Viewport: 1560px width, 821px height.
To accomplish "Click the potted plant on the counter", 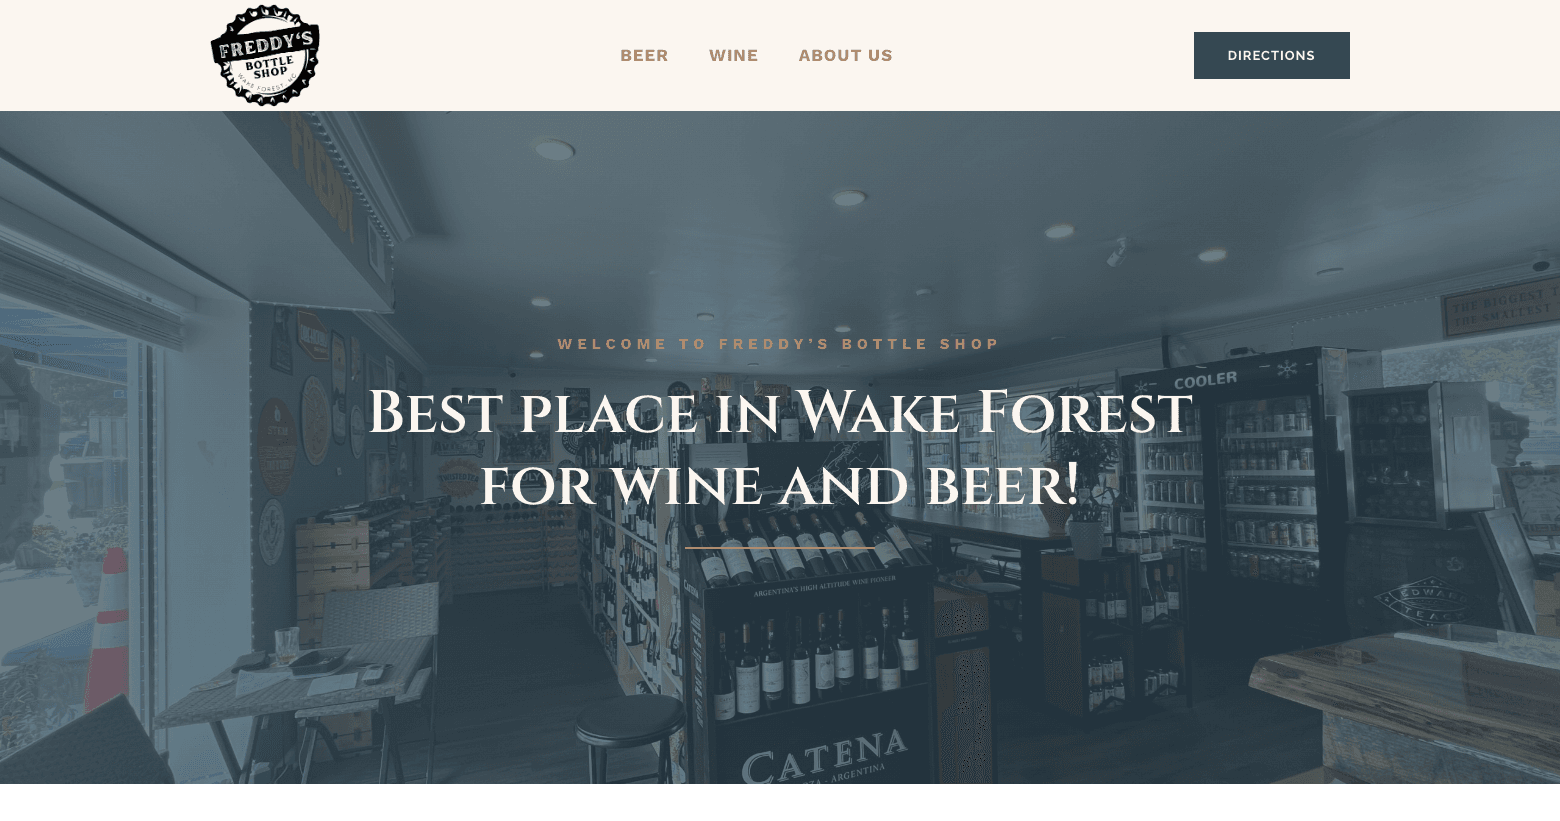I will (x=1086, y=480).
